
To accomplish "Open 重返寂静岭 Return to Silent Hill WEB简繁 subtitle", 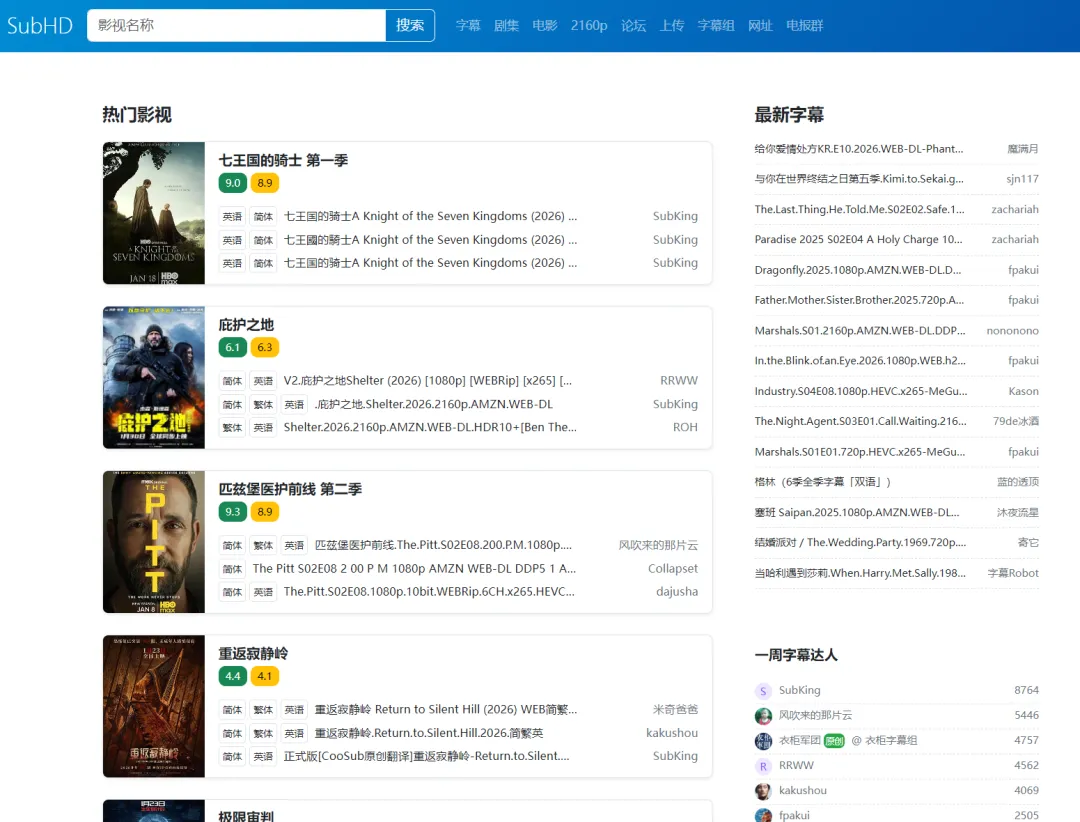I will (446, 710).
